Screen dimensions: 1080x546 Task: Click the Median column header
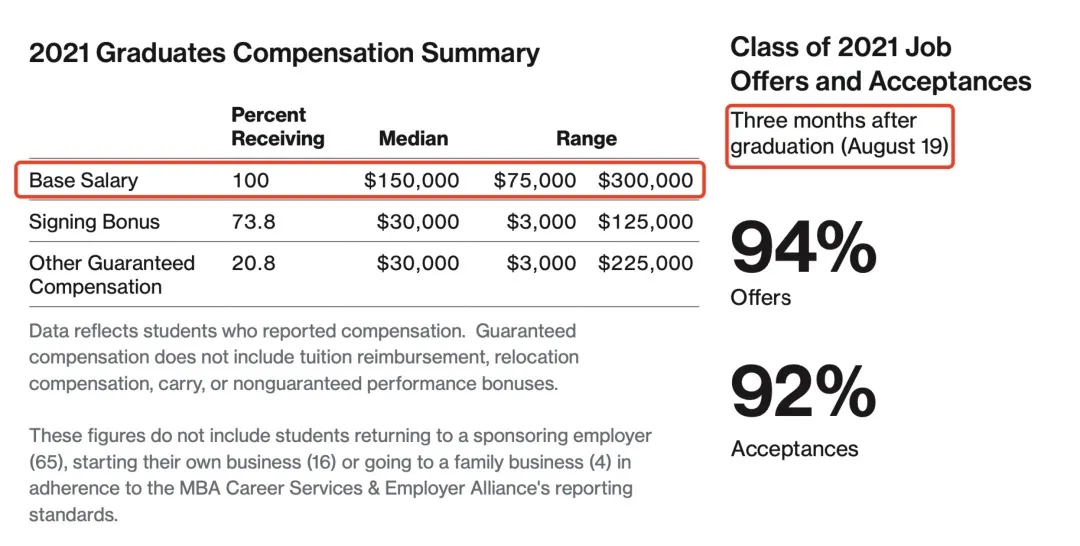click(413, 139)
